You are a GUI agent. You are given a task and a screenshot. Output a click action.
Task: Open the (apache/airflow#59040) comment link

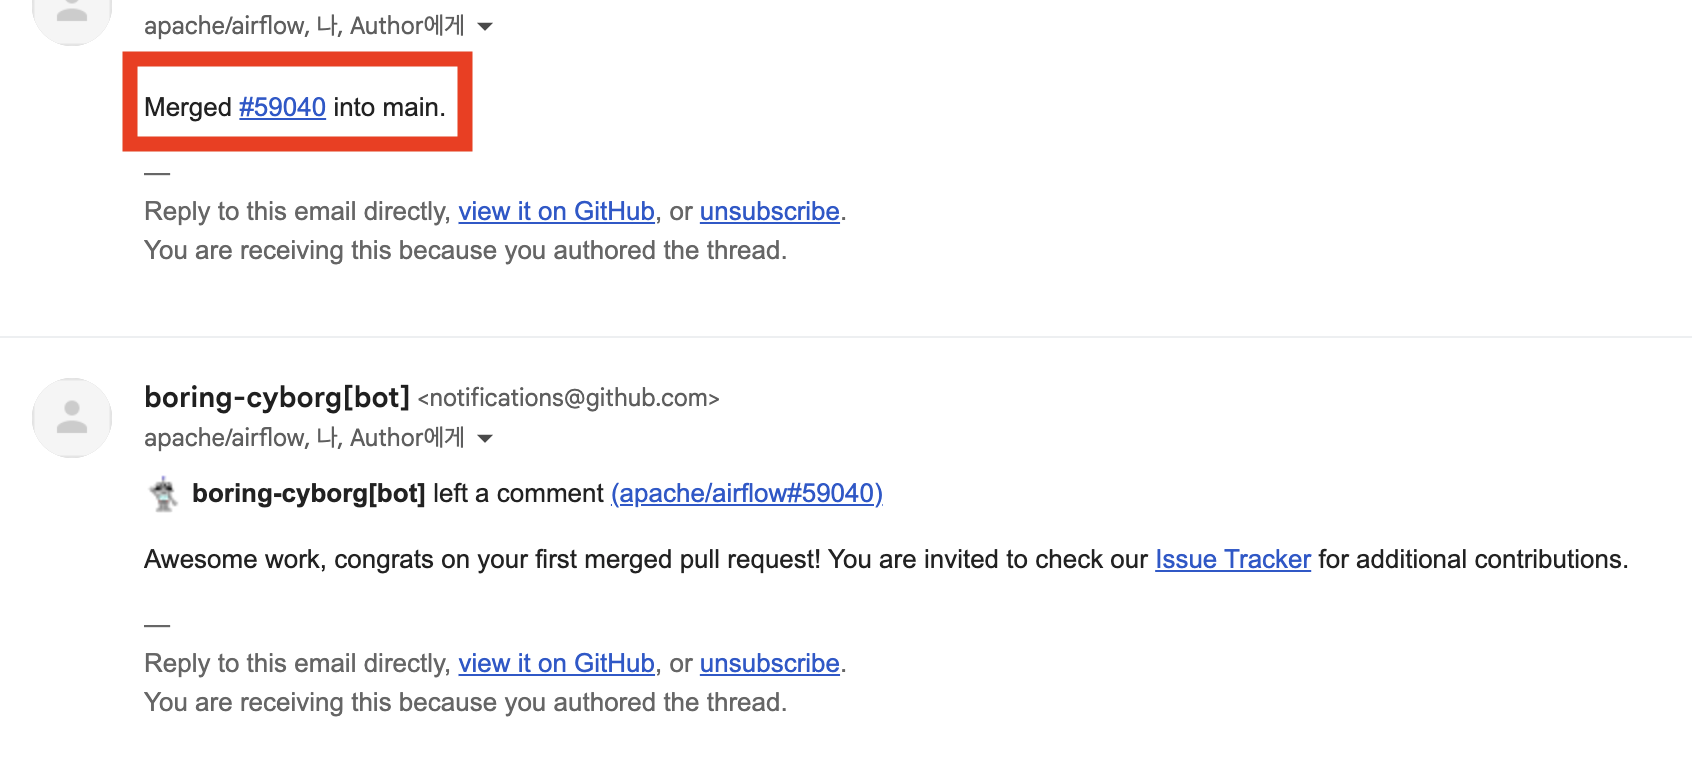(746, 494)
